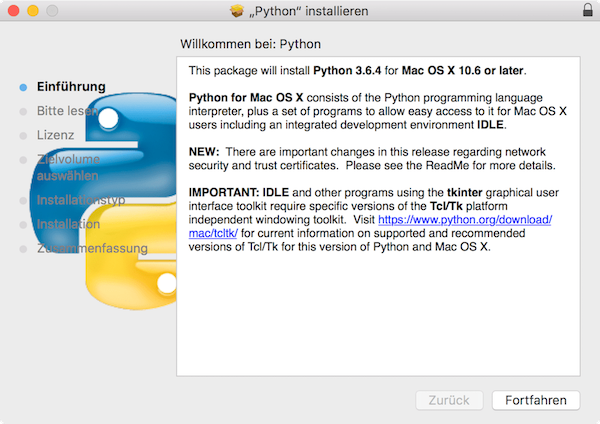The height and width of the screenshot is (424, 600).
Task: Select the Zusammenfassung step
Action: click(x=92, y=248)
